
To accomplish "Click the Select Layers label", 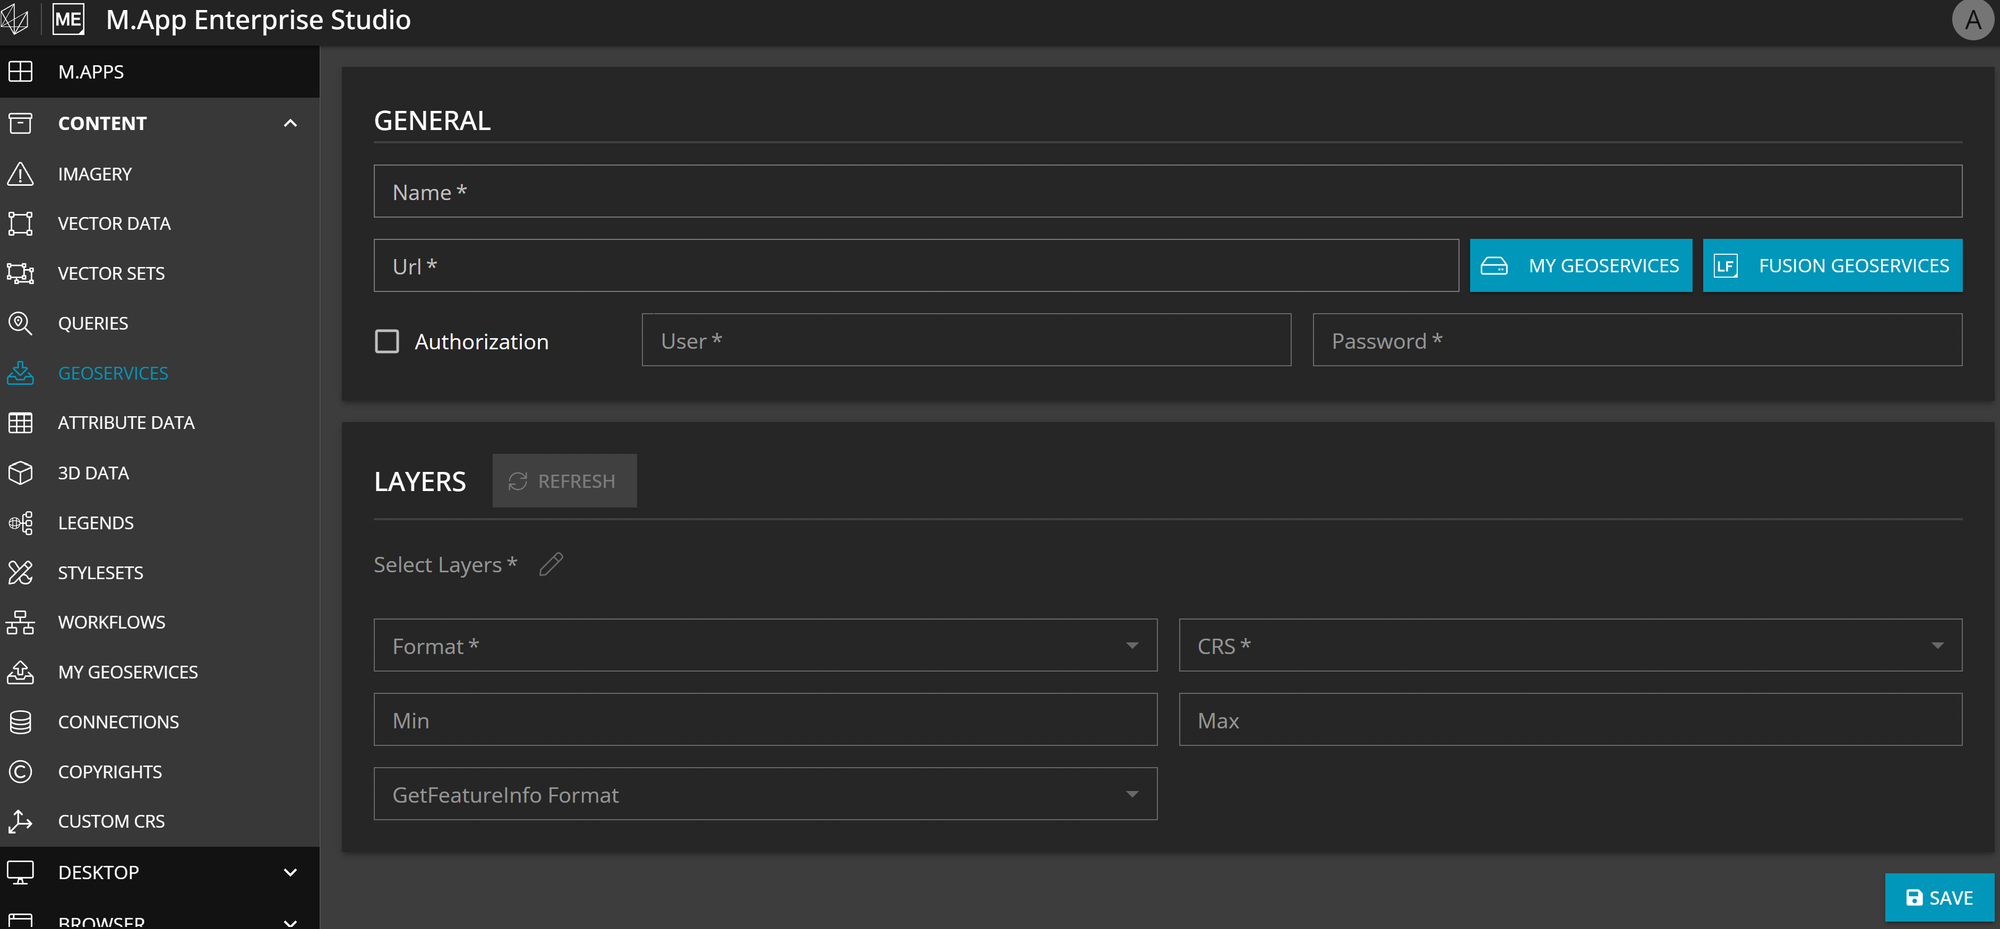I will [x=445, y=564].
